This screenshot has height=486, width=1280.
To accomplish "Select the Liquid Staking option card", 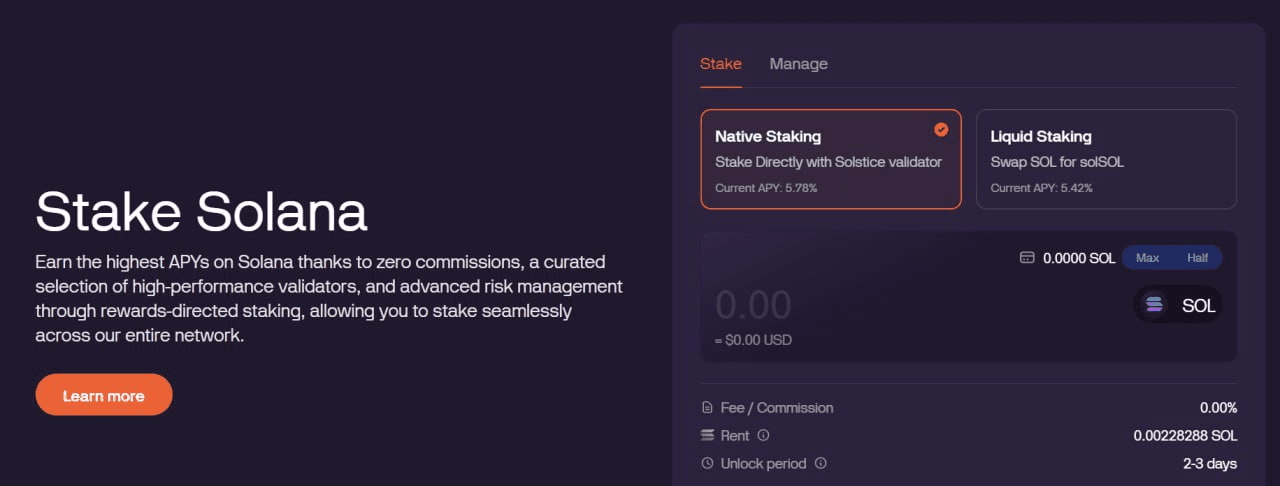I will [1105, 159].
